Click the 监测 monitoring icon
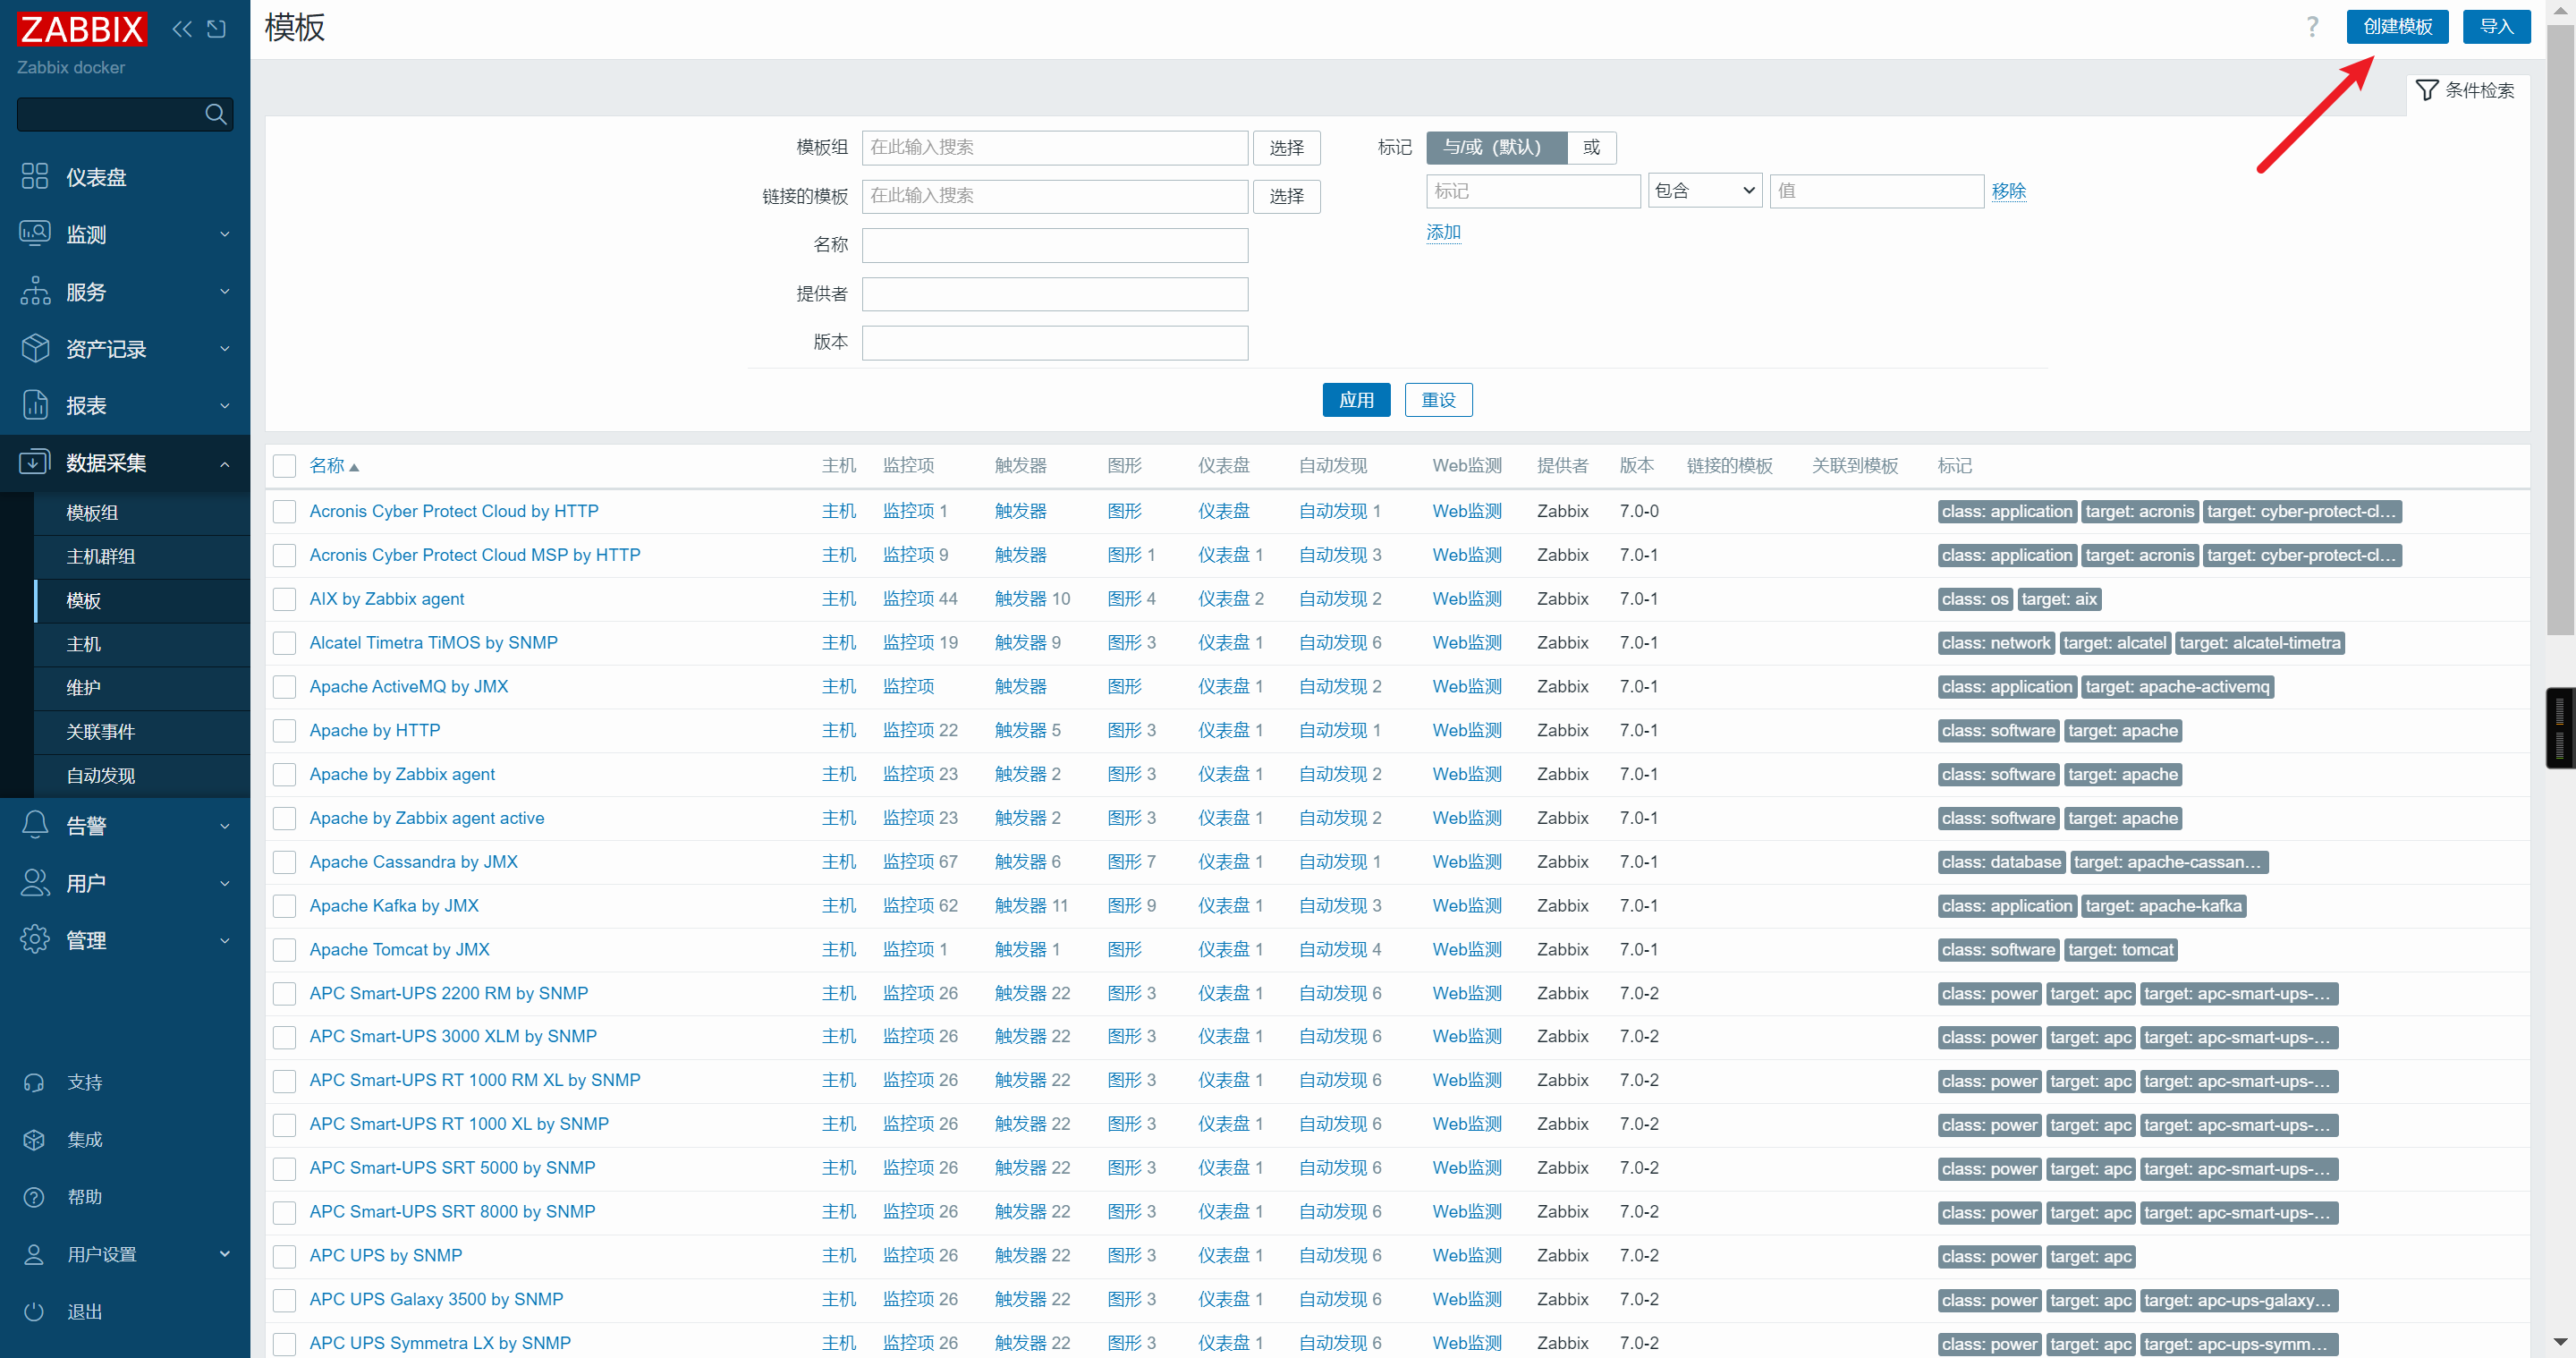The height and width of the screenshot is (1358, 2576). tap(35, 234)
